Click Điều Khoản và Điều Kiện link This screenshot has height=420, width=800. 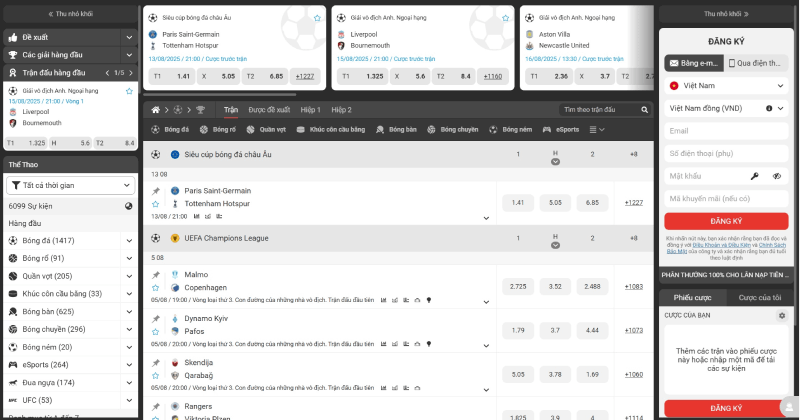[x=721, y=245]
